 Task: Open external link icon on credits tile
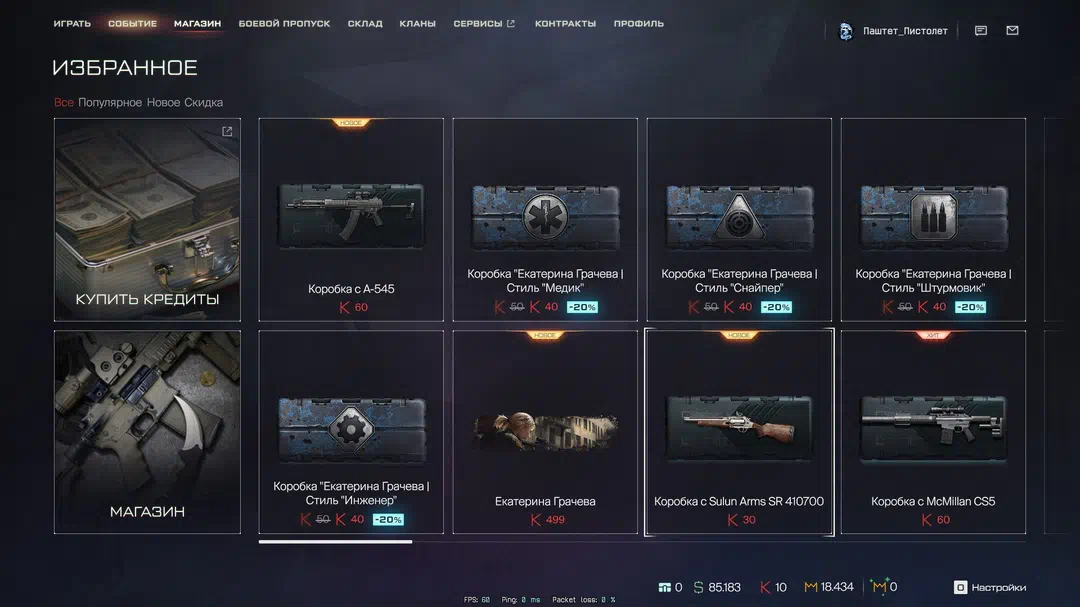(x=227, y=132)
